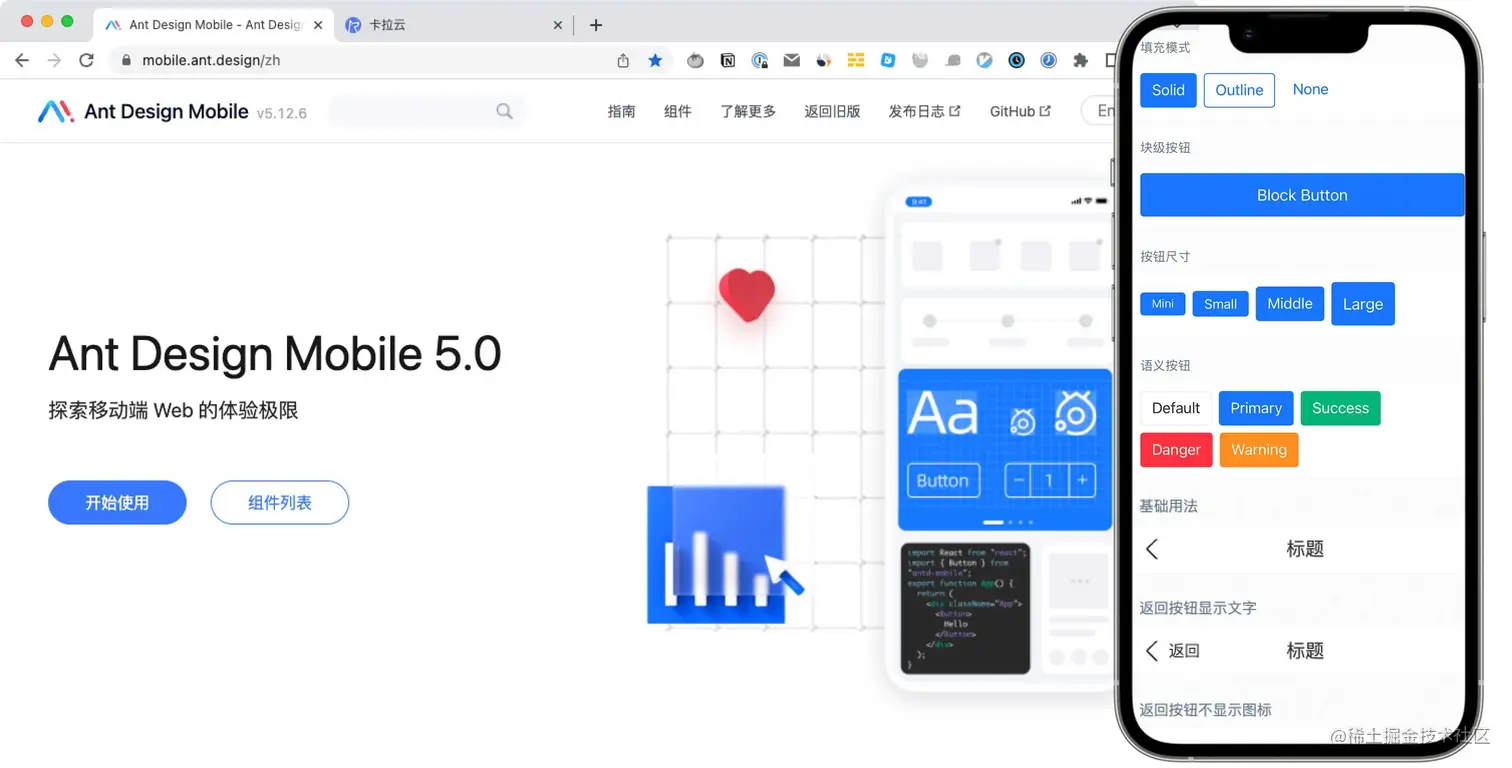This screenshot has height=768, width=1512.
Task: Open the 指南 menu item
Action: pos(621,111)
